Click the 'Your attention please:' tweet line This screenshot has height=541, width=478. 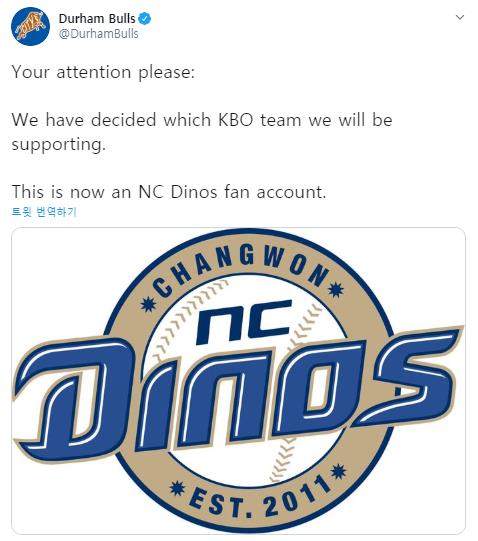(103, 72)
